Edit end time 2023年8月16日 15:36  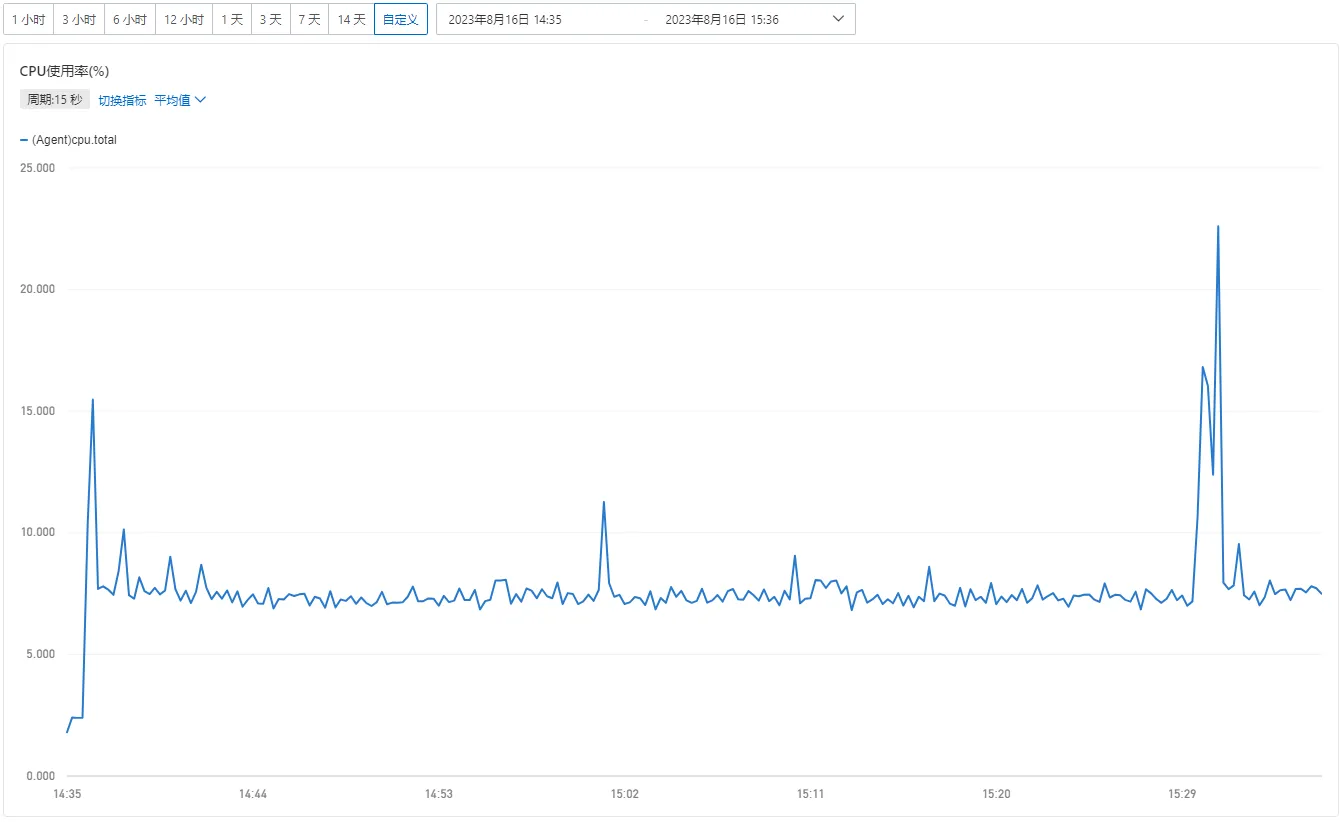point(722,19)
